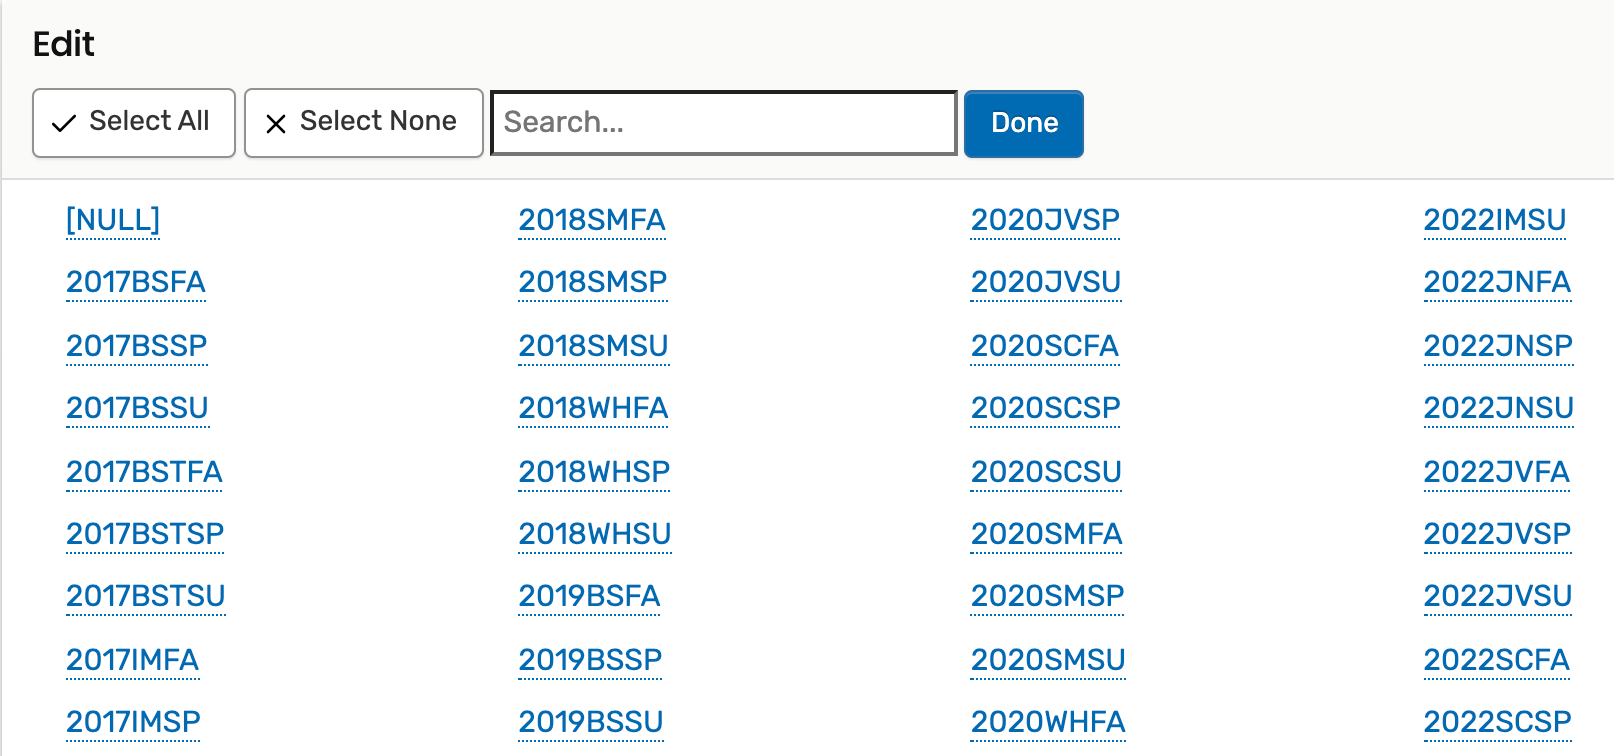Screen dimensions: 1614x756
Task: Click the Select None button
Action: click(x=364, y=123)
